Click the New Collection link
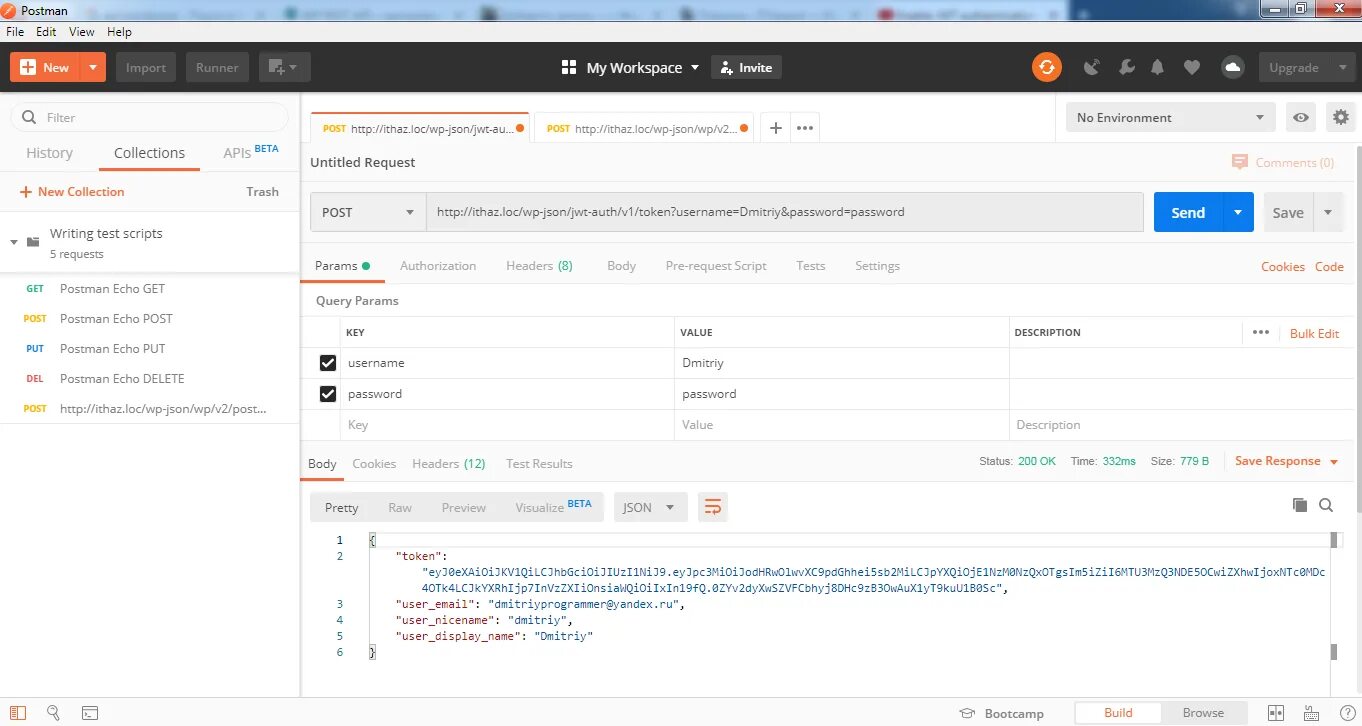This screenshot has height=726, width=1362. tap(72, 192)
